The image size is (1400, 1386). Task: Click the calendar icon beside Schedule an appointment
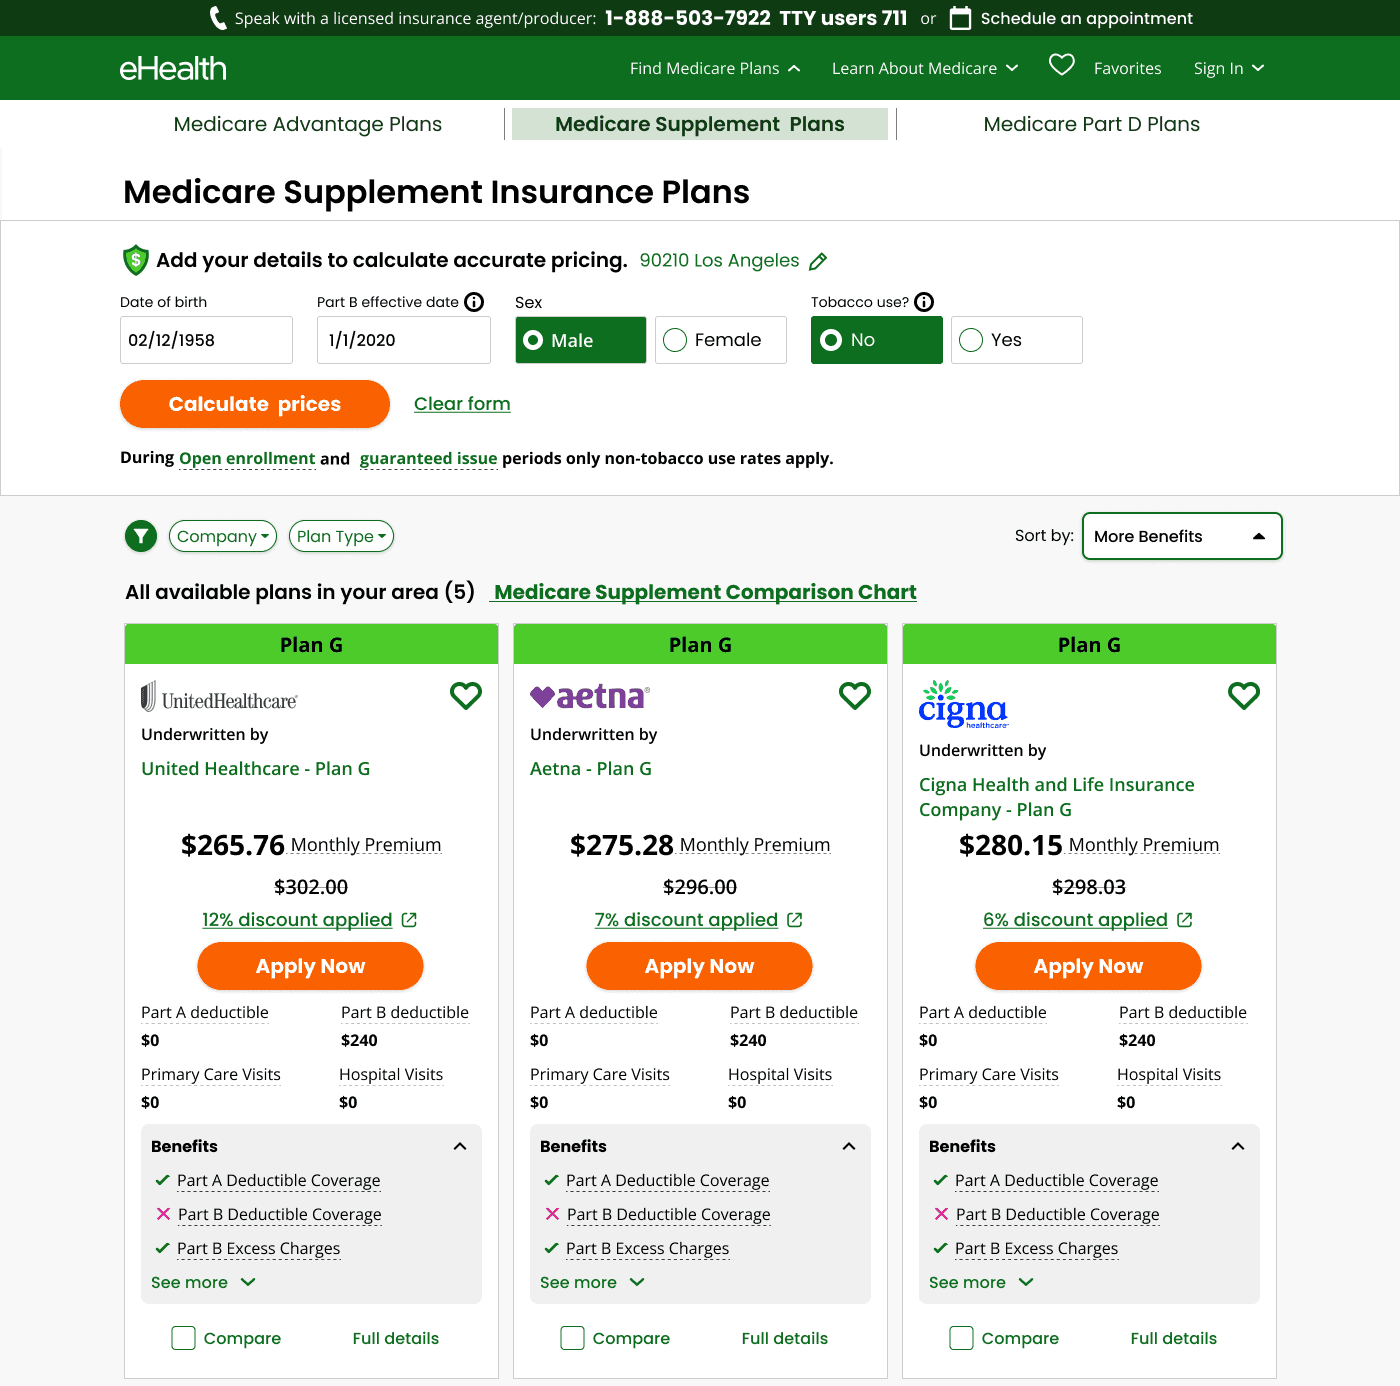[960, 18]
